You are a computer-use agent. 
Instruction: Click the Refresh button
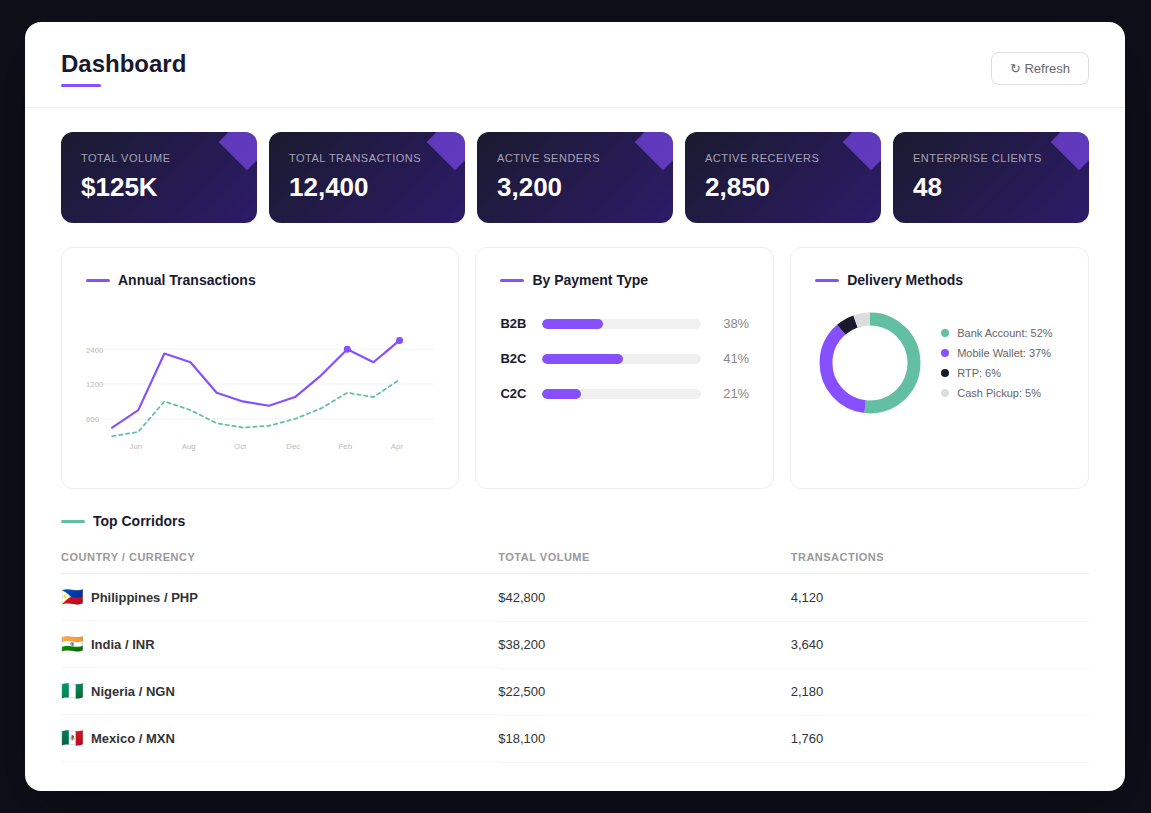1040,68
